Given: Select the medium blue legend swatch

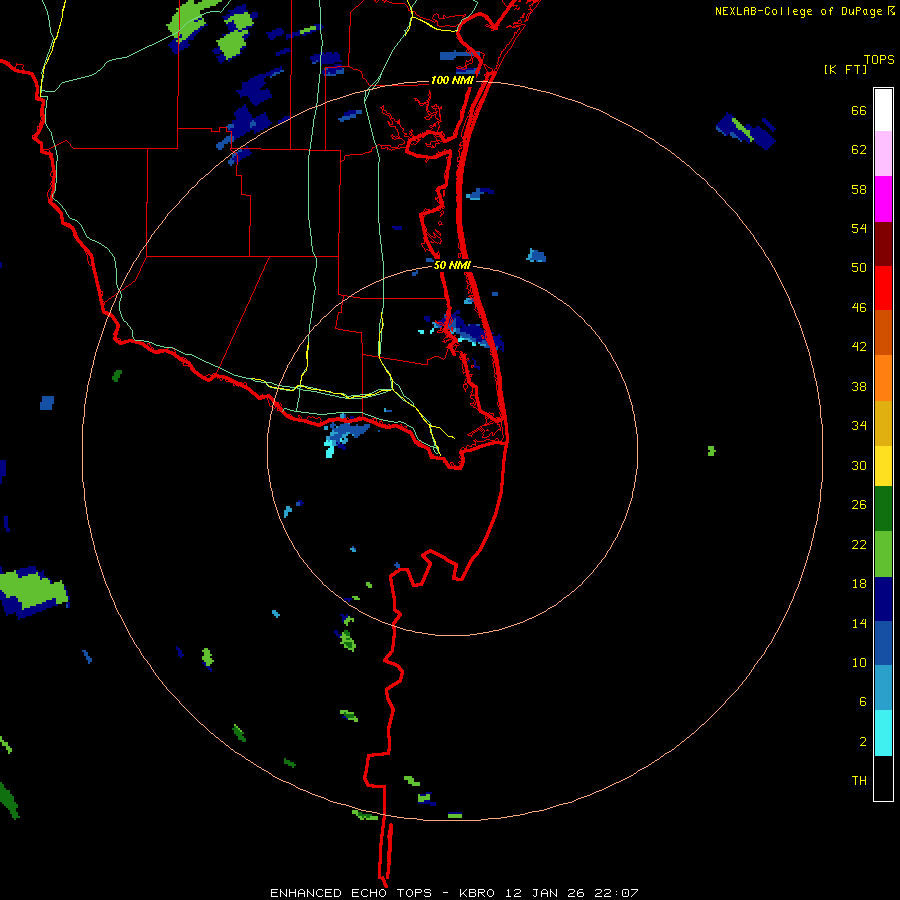Looking at the screenshot, I should click(x=883, y=643).
